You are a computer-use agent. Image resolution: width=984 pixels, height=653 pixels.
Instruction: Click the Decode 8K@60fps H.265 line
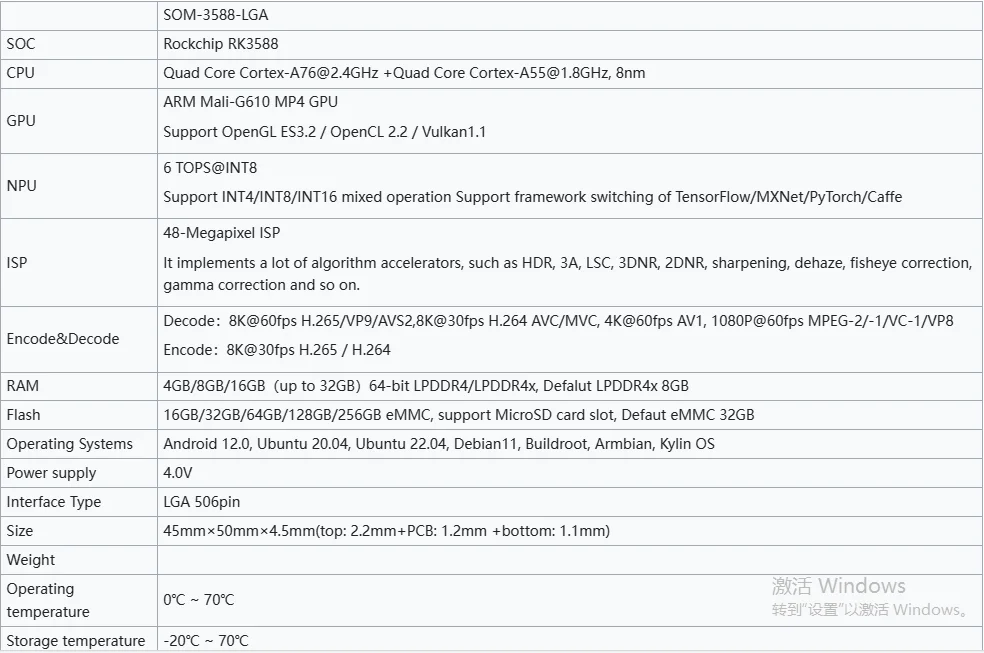558,321
